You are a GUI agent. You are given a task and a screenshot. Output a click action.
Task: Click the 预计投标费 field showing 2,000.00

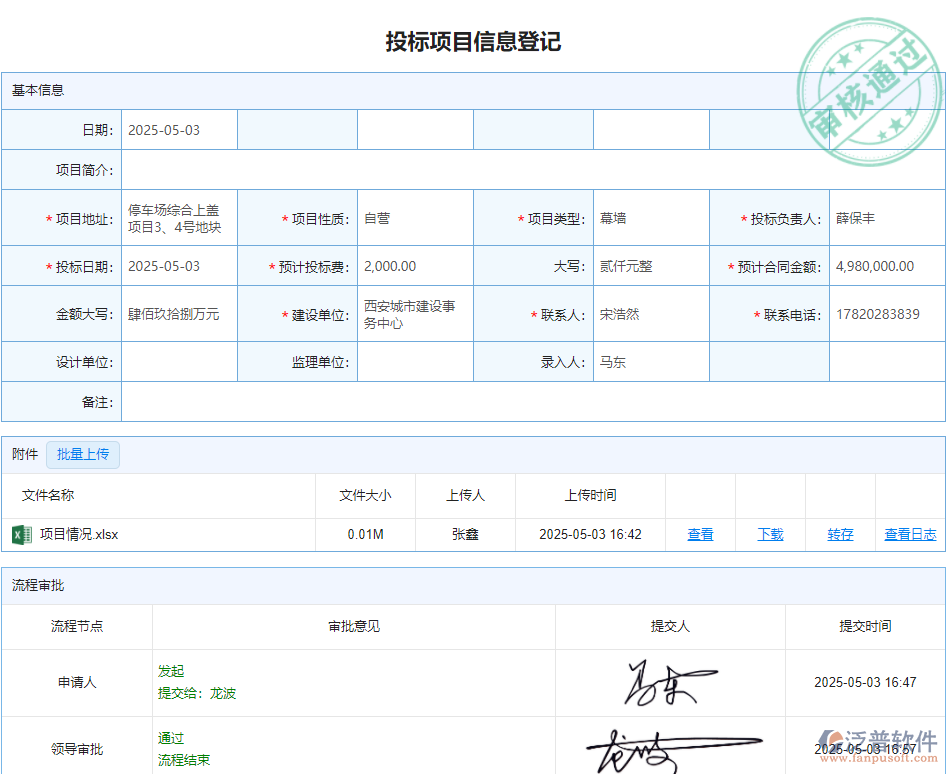click(x=415, y=266)
